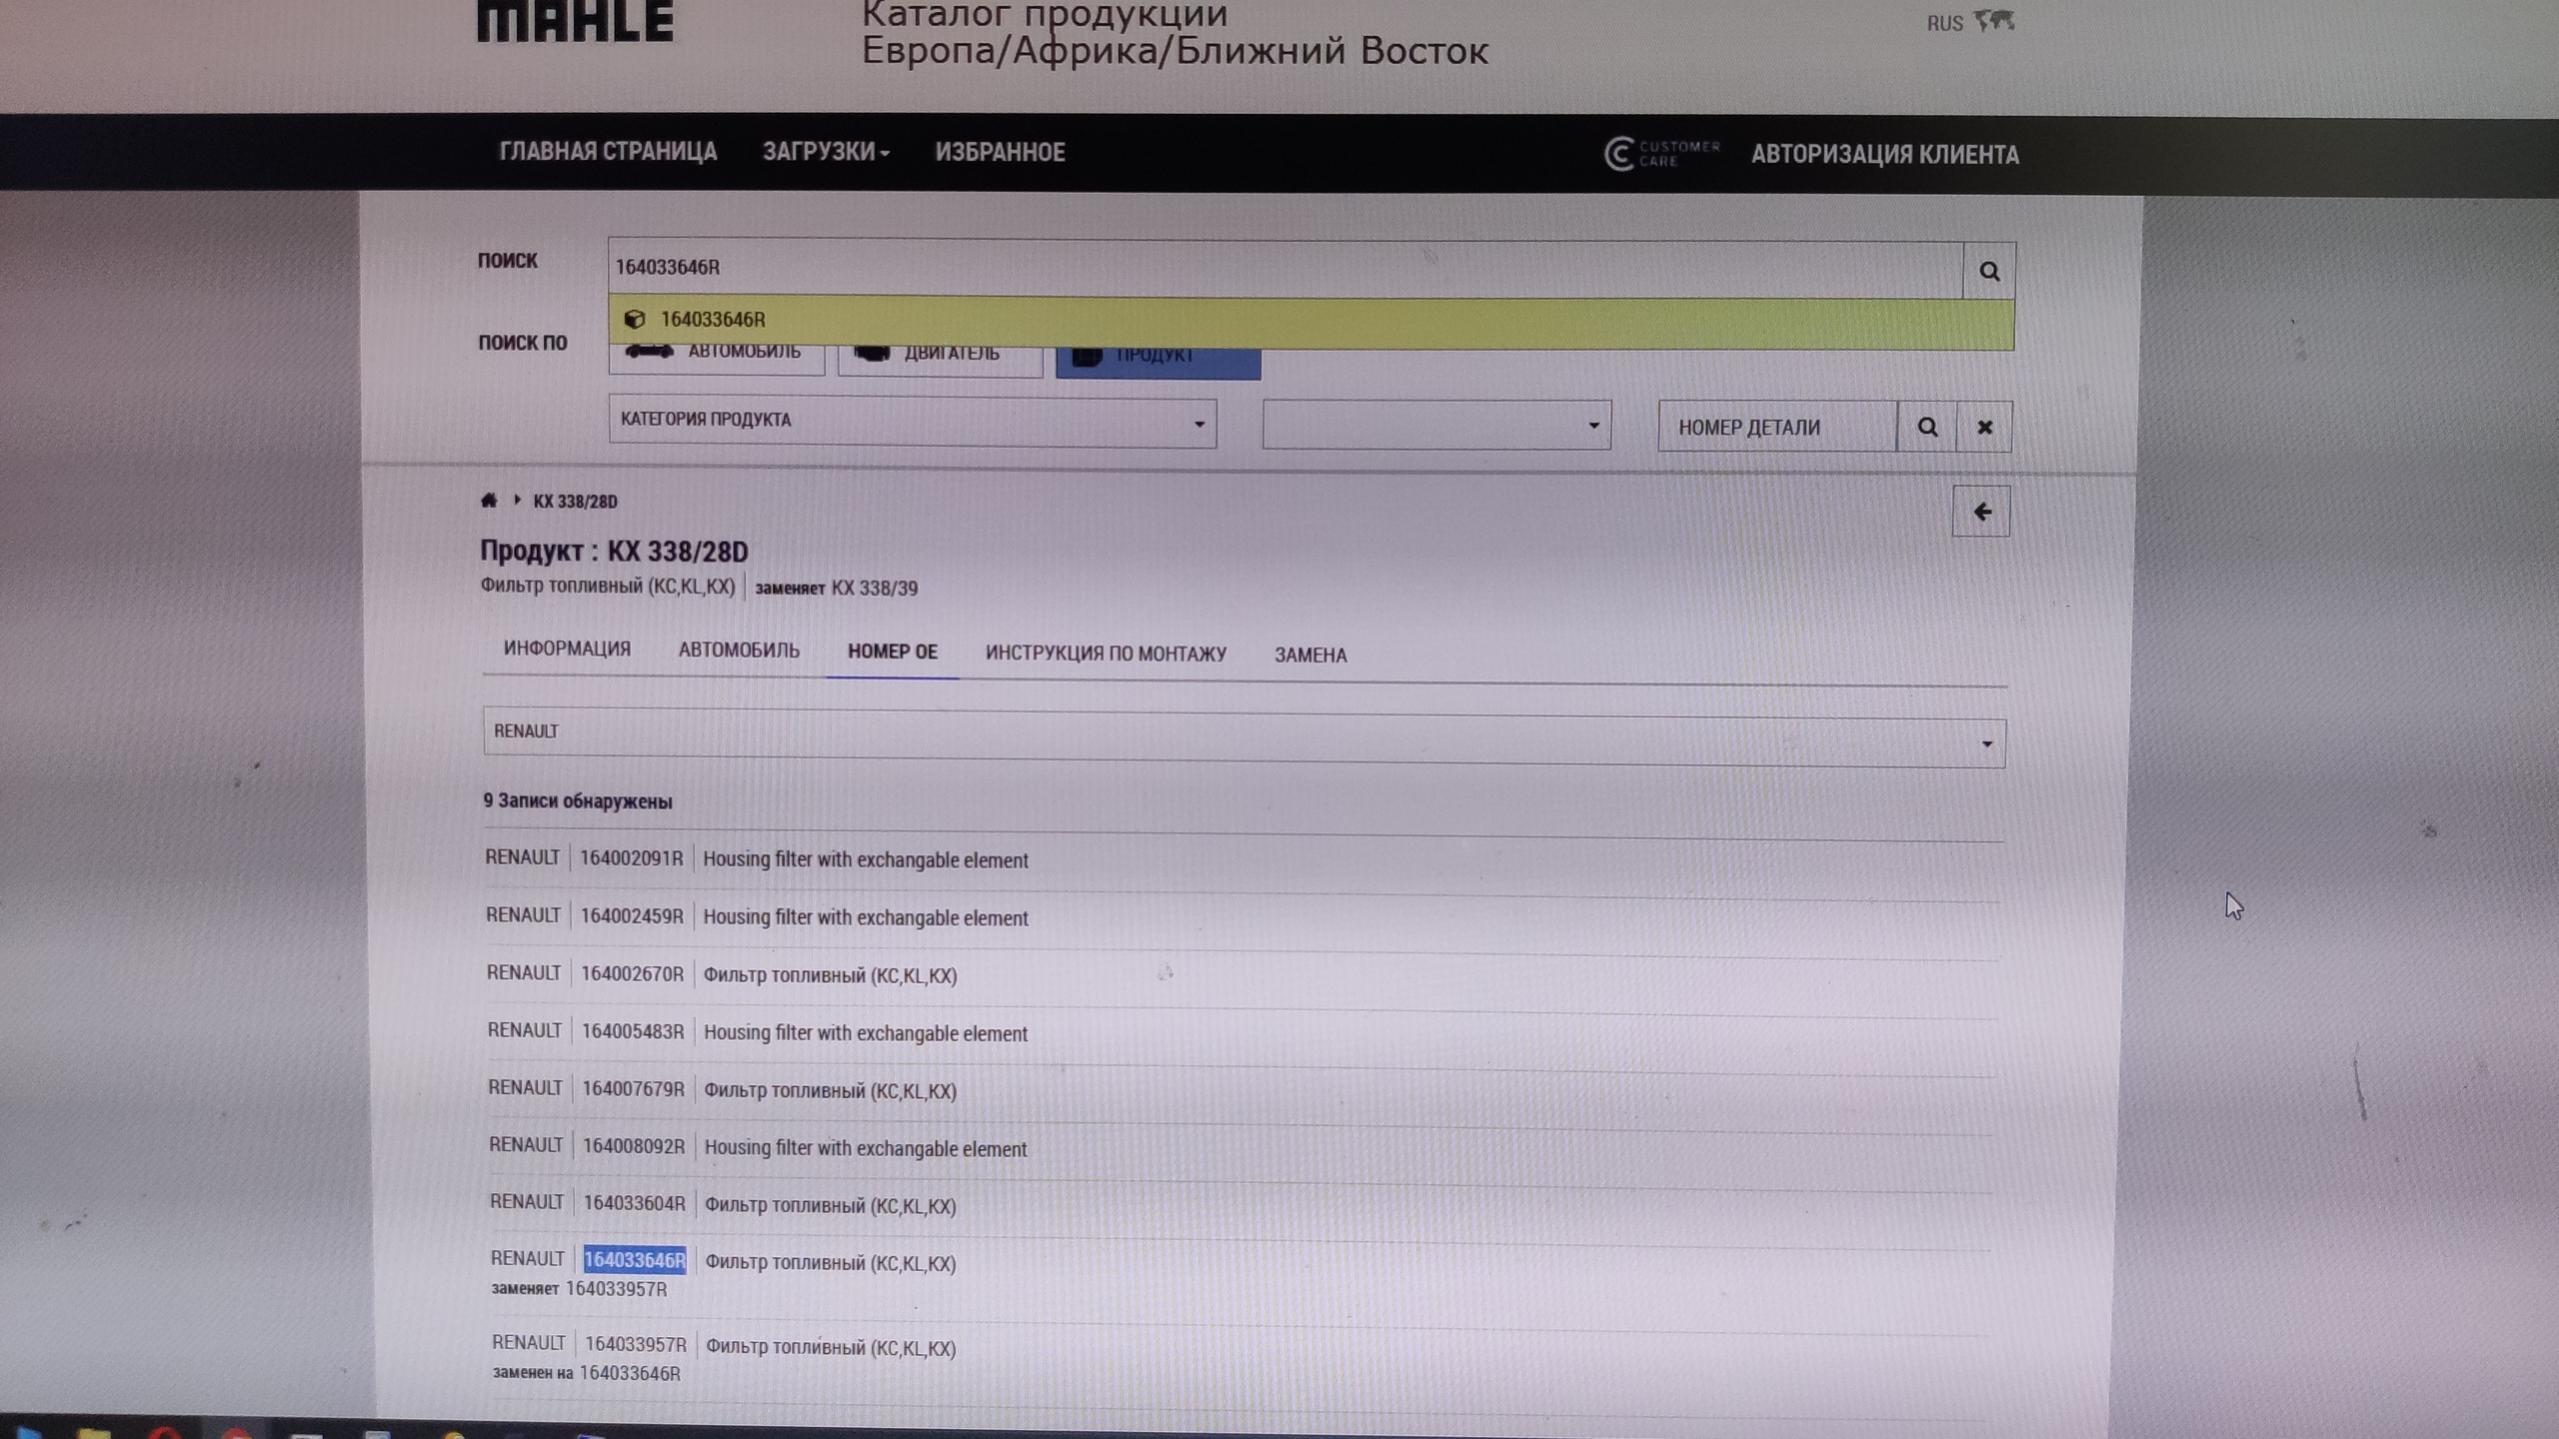Screen dimensions: 2559x1439
Task: Select search by ПРОДУКТ
Action: tap(1158, 364)
